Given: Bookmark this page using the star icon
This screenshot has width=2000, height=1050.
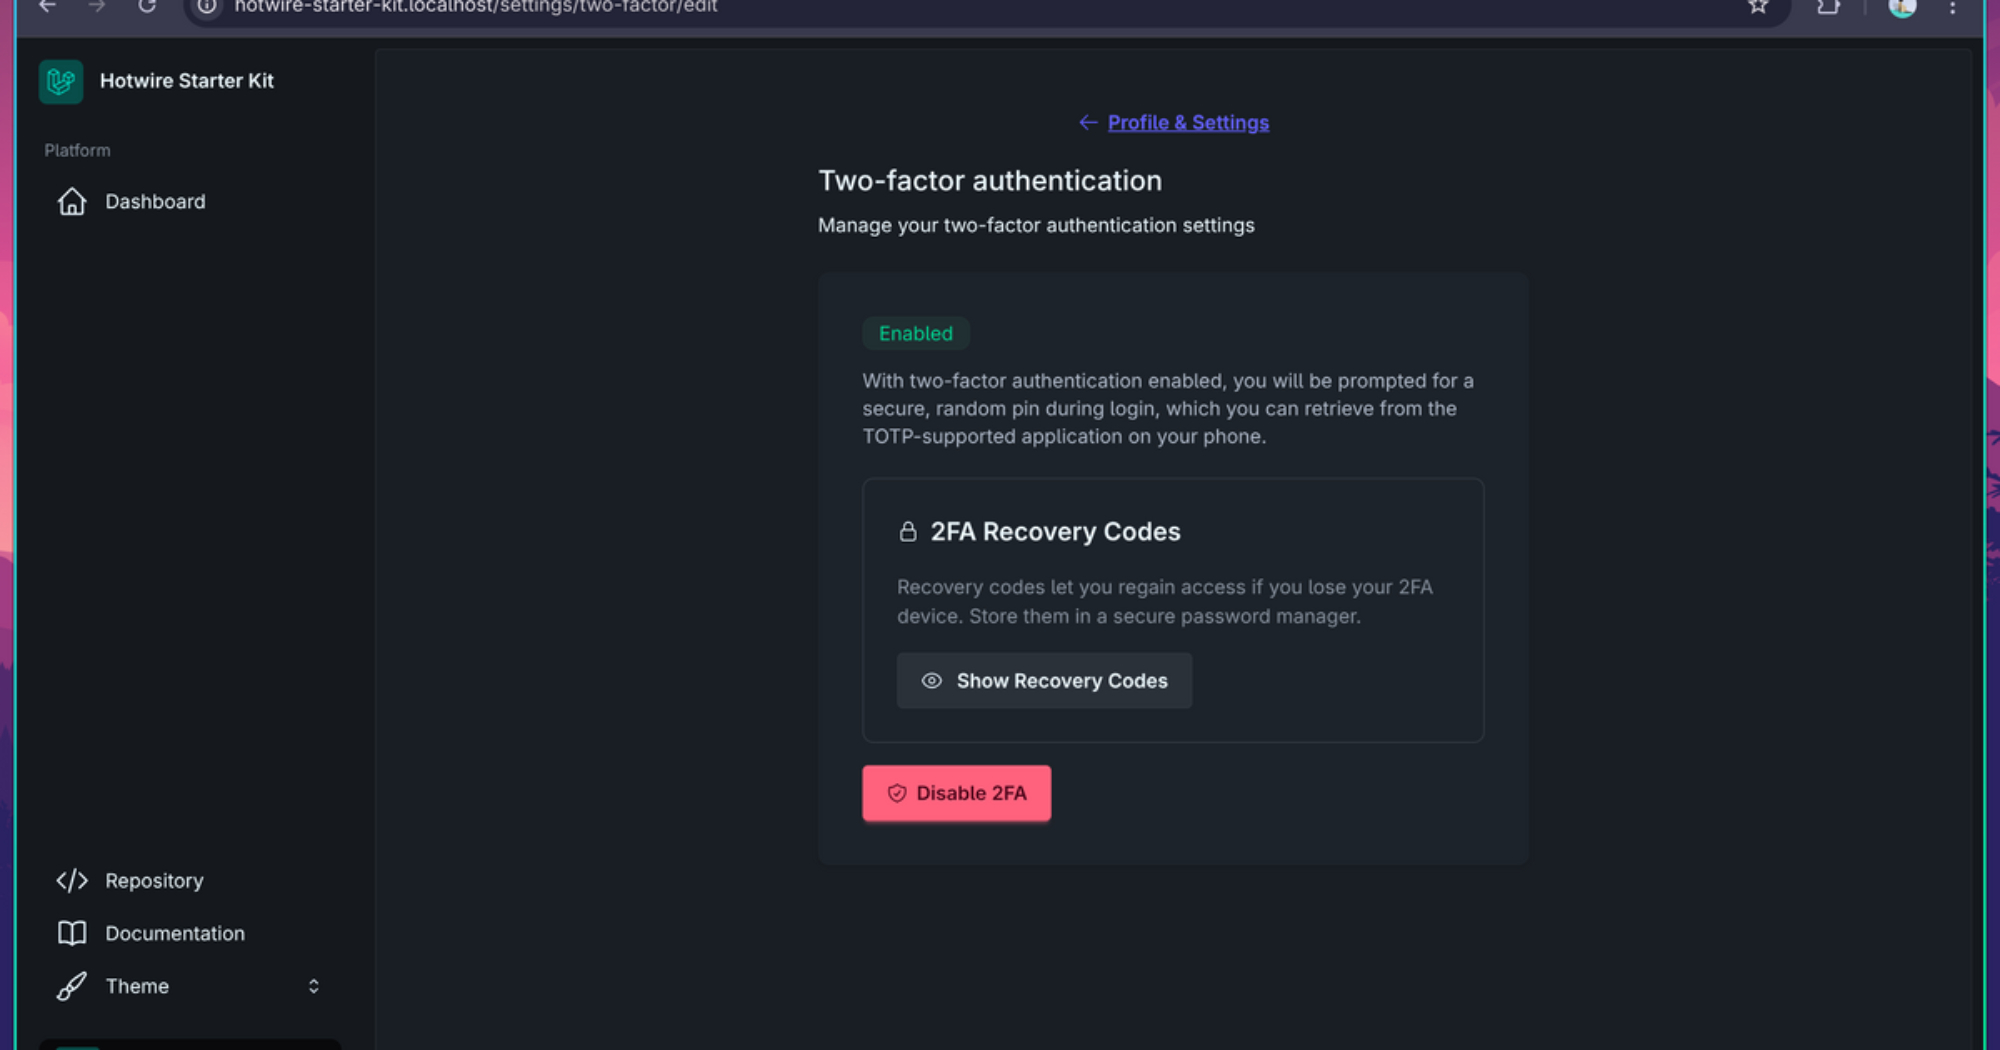Looking at the screenshot, I should [1758, 7].
